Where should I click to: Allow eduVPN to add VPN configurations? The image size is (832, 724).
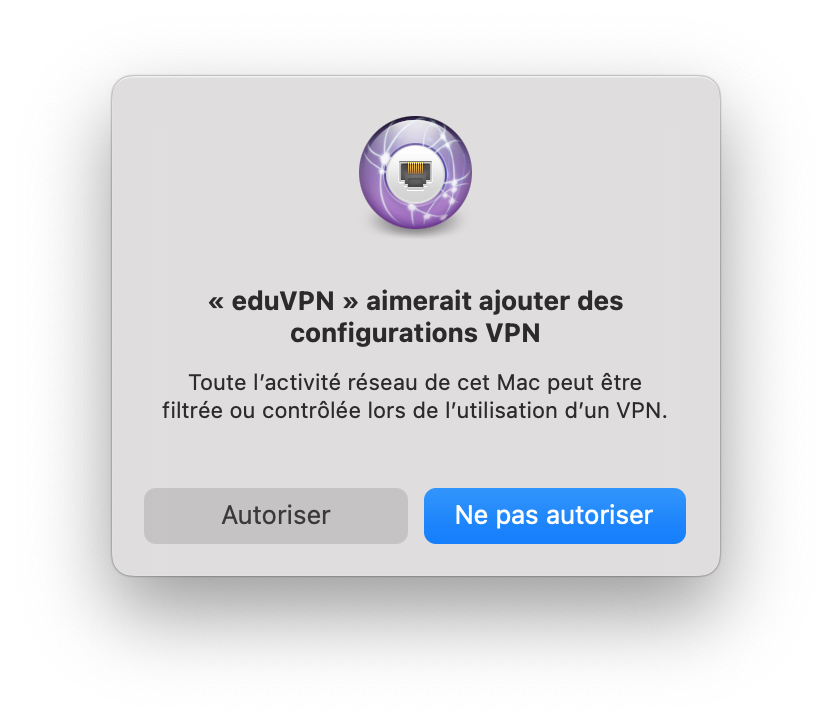click(x=275, y=515)
